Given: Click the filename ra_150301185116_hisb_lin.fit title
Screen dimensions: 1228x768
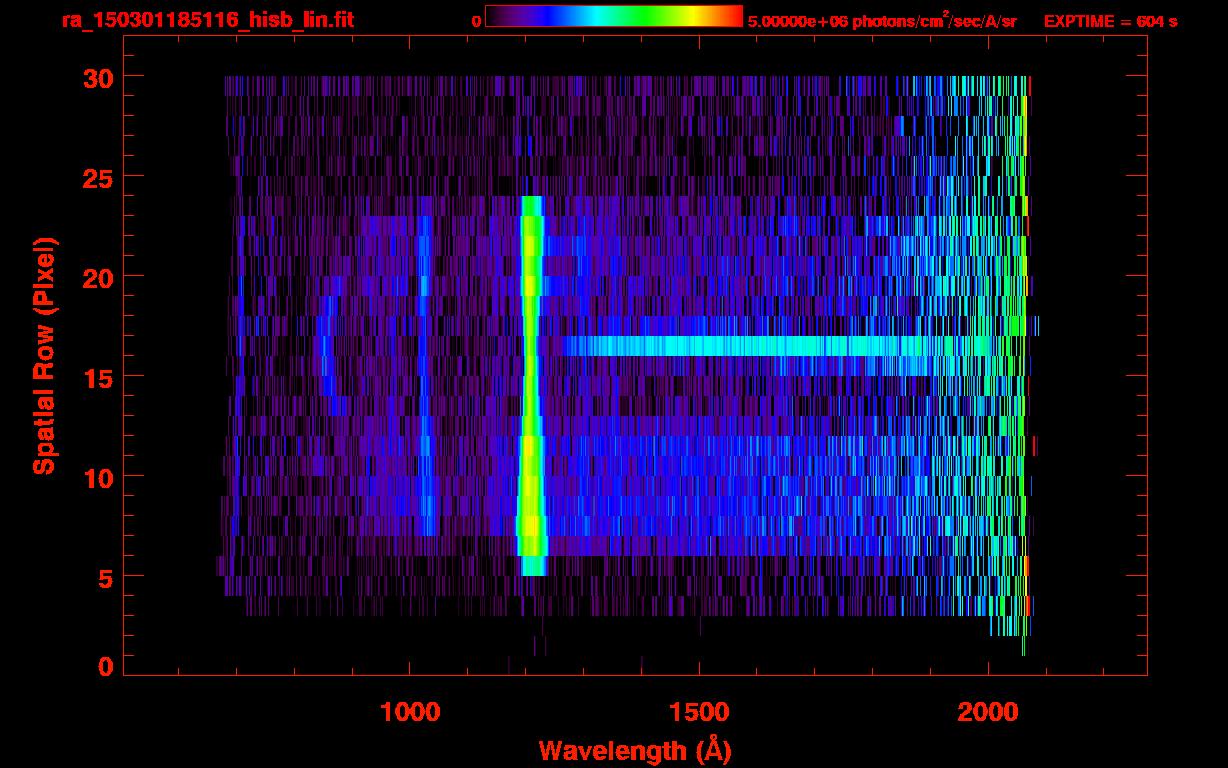Looking at the screenshot, I should (207, 19).
